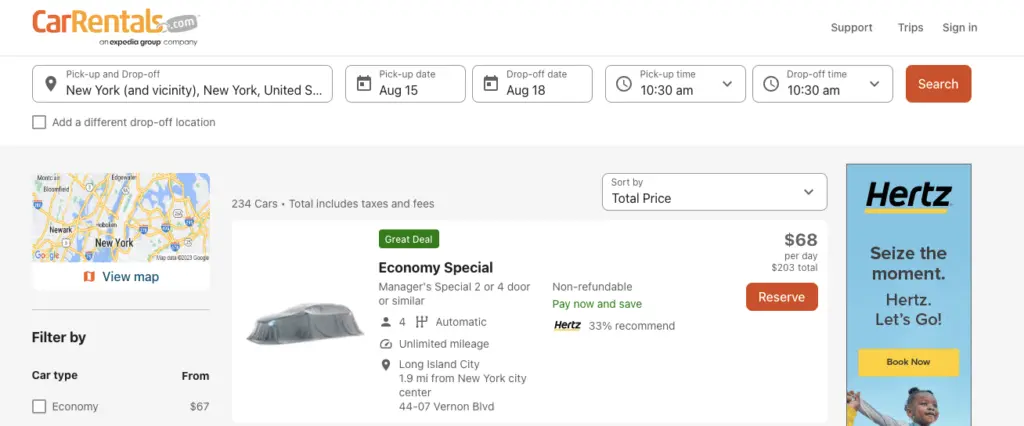Screen dimensions: 1024x426
Task: Click the map icon beside View map
Action: (x=89, y=276)
